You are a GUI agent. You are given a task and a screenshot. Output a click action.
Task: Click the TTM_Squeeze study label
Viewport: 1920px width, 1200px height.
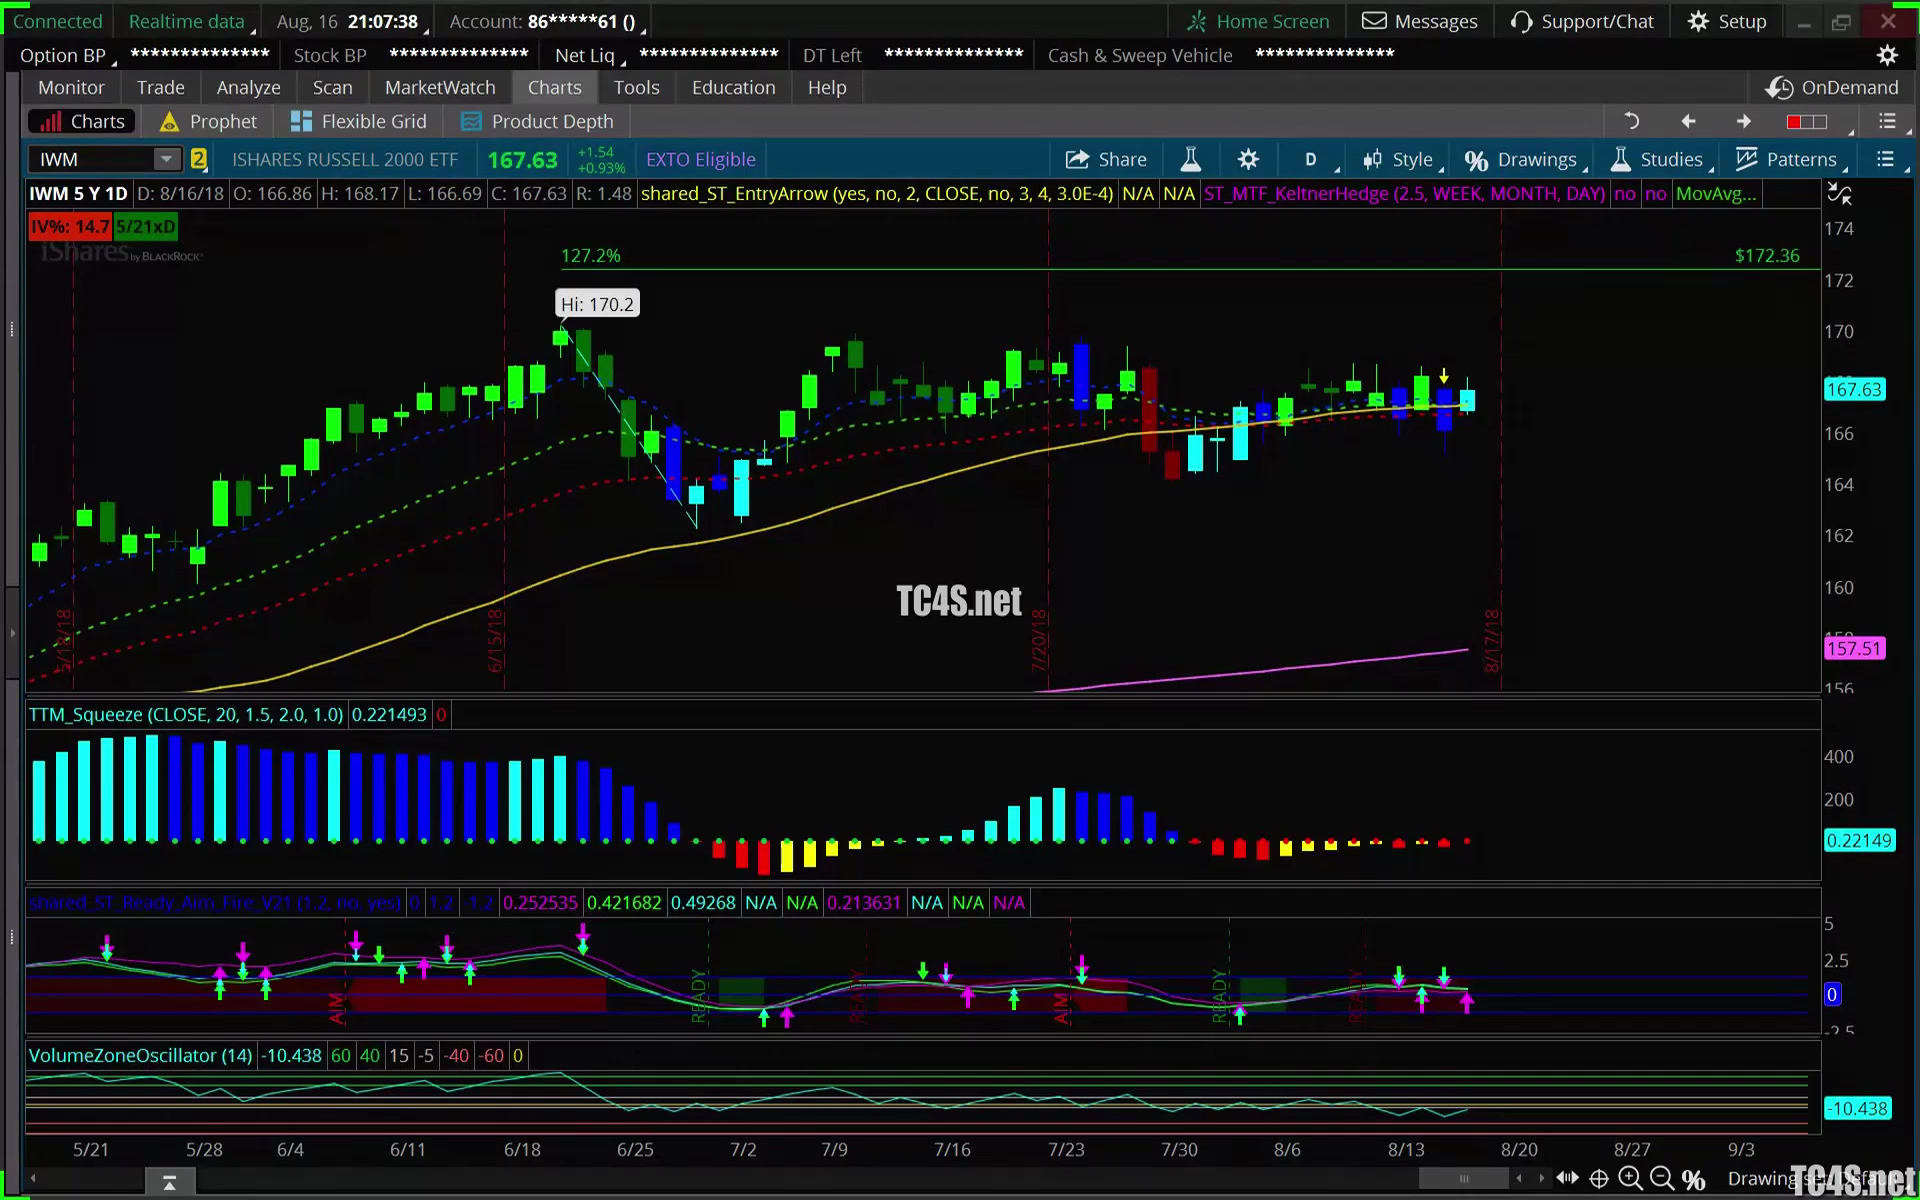point(186,715)
